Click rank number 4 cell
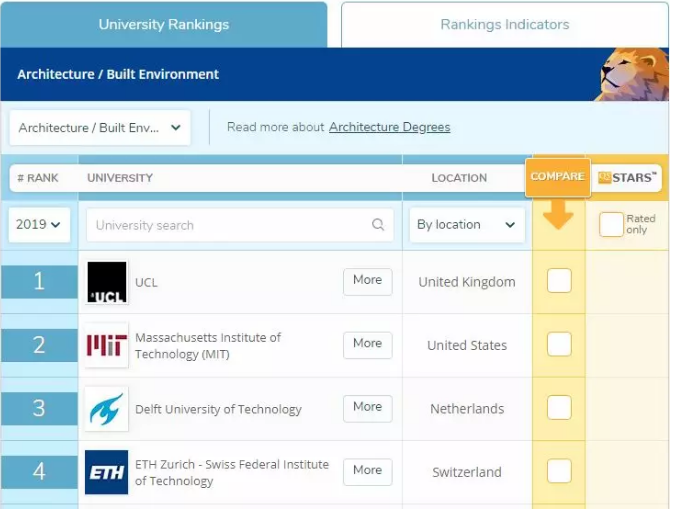The height and width of the screenshot is (512, 673). tap(39, 473)
